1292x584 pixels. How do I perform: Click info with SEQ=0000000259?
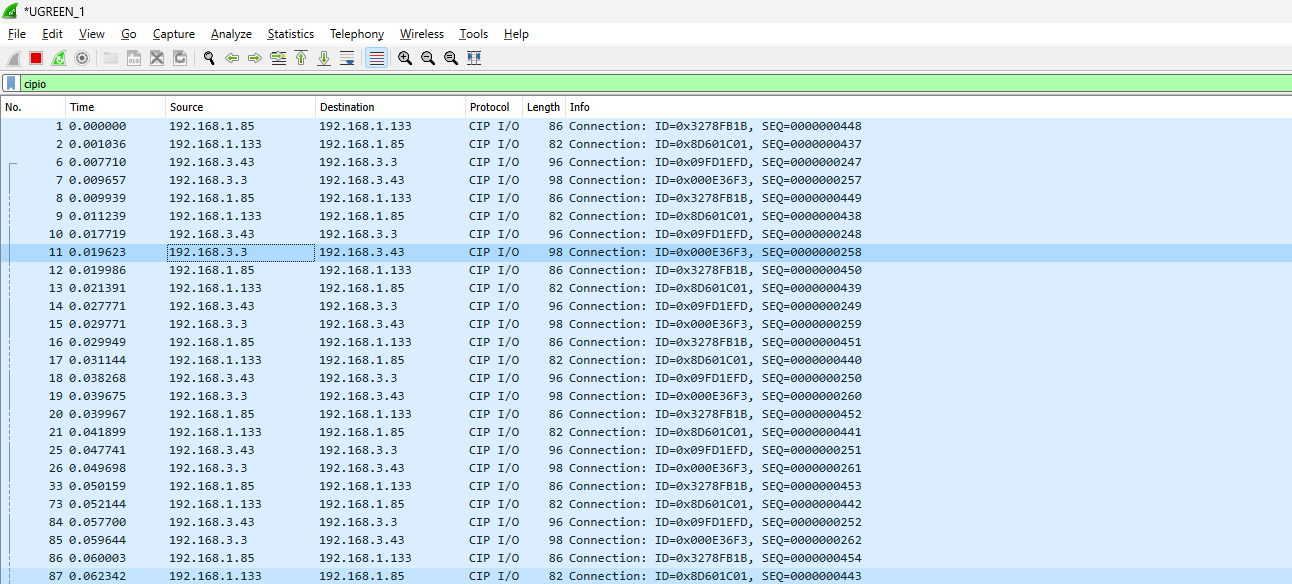click(715, 324)
